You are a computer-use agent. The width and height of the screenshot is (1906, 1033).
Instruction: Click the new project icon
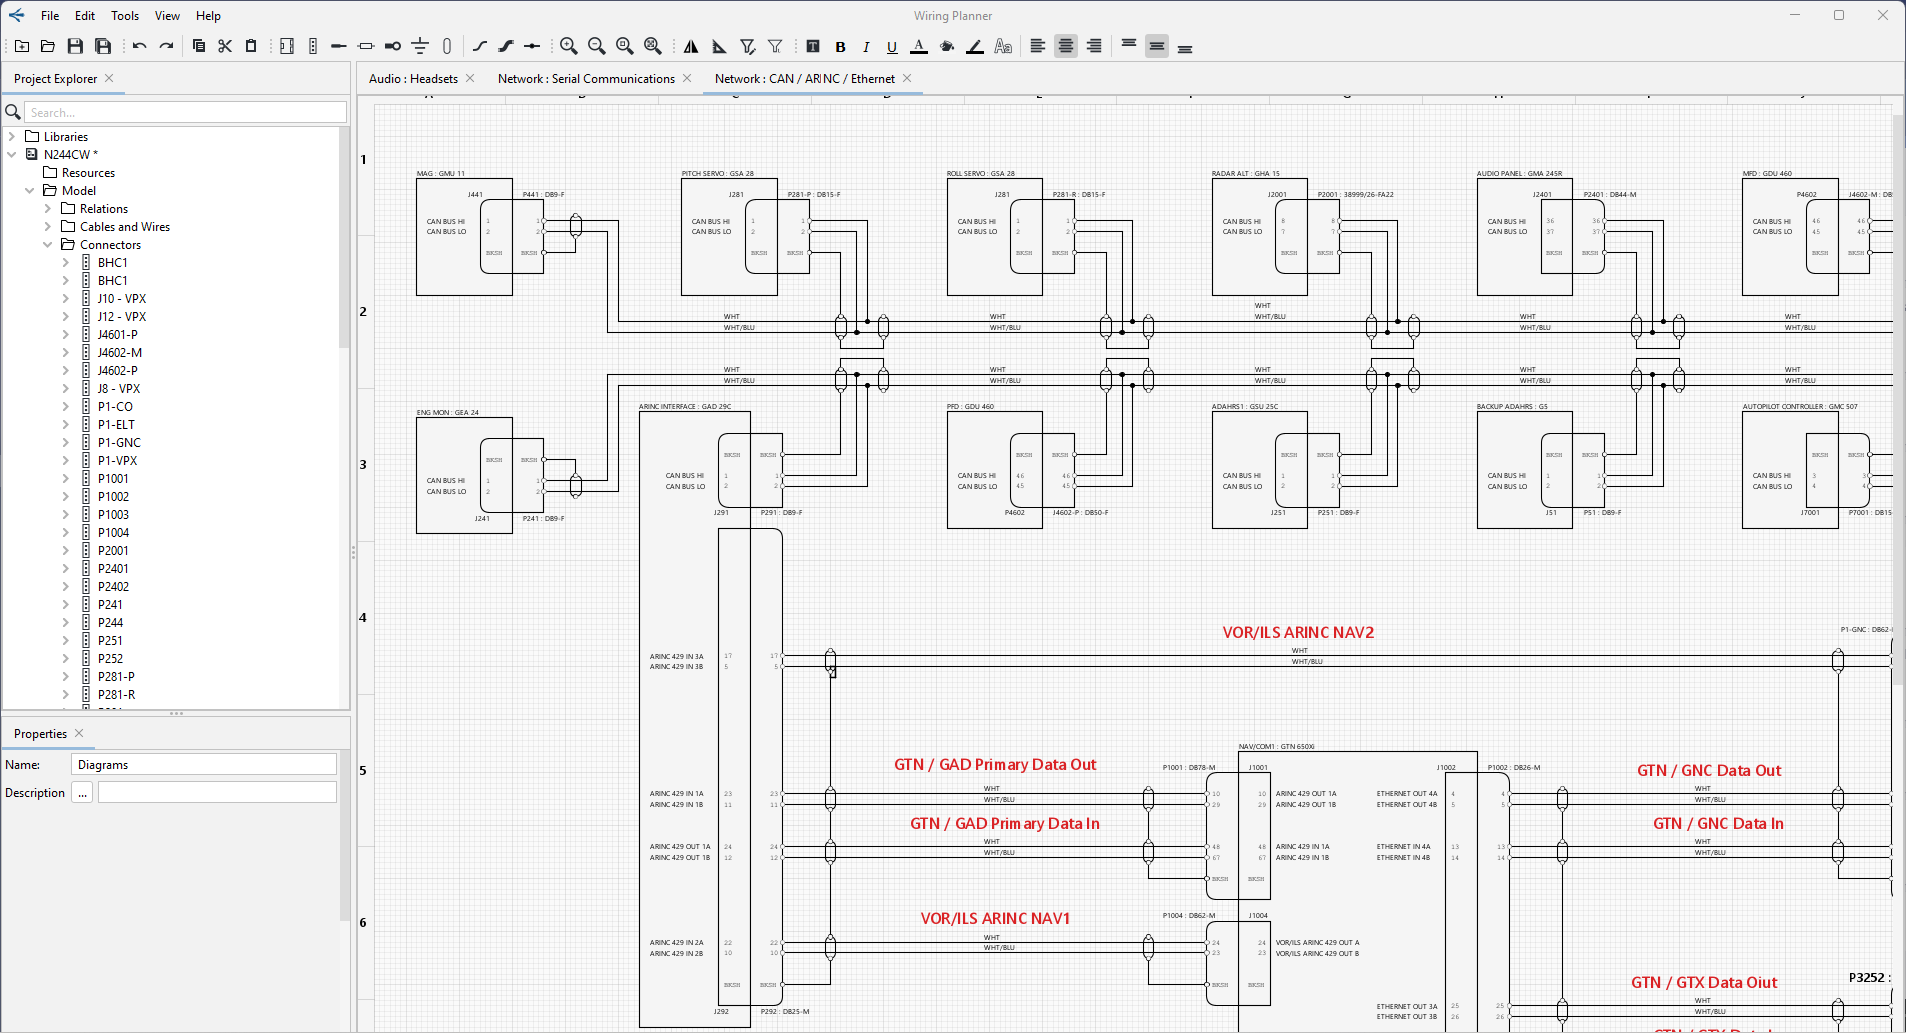[x=22, y=46]
